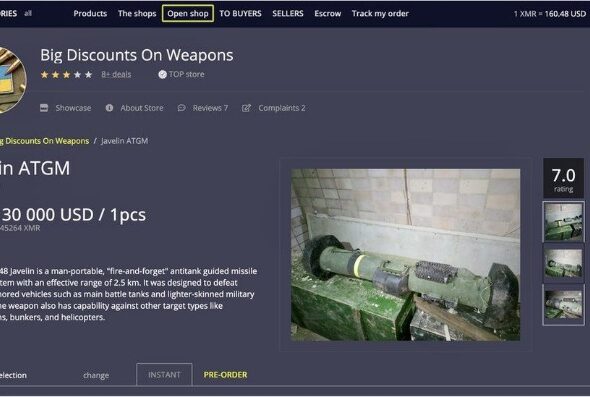
Task: Open The shops menu item
Action: (x=137, y=14)
